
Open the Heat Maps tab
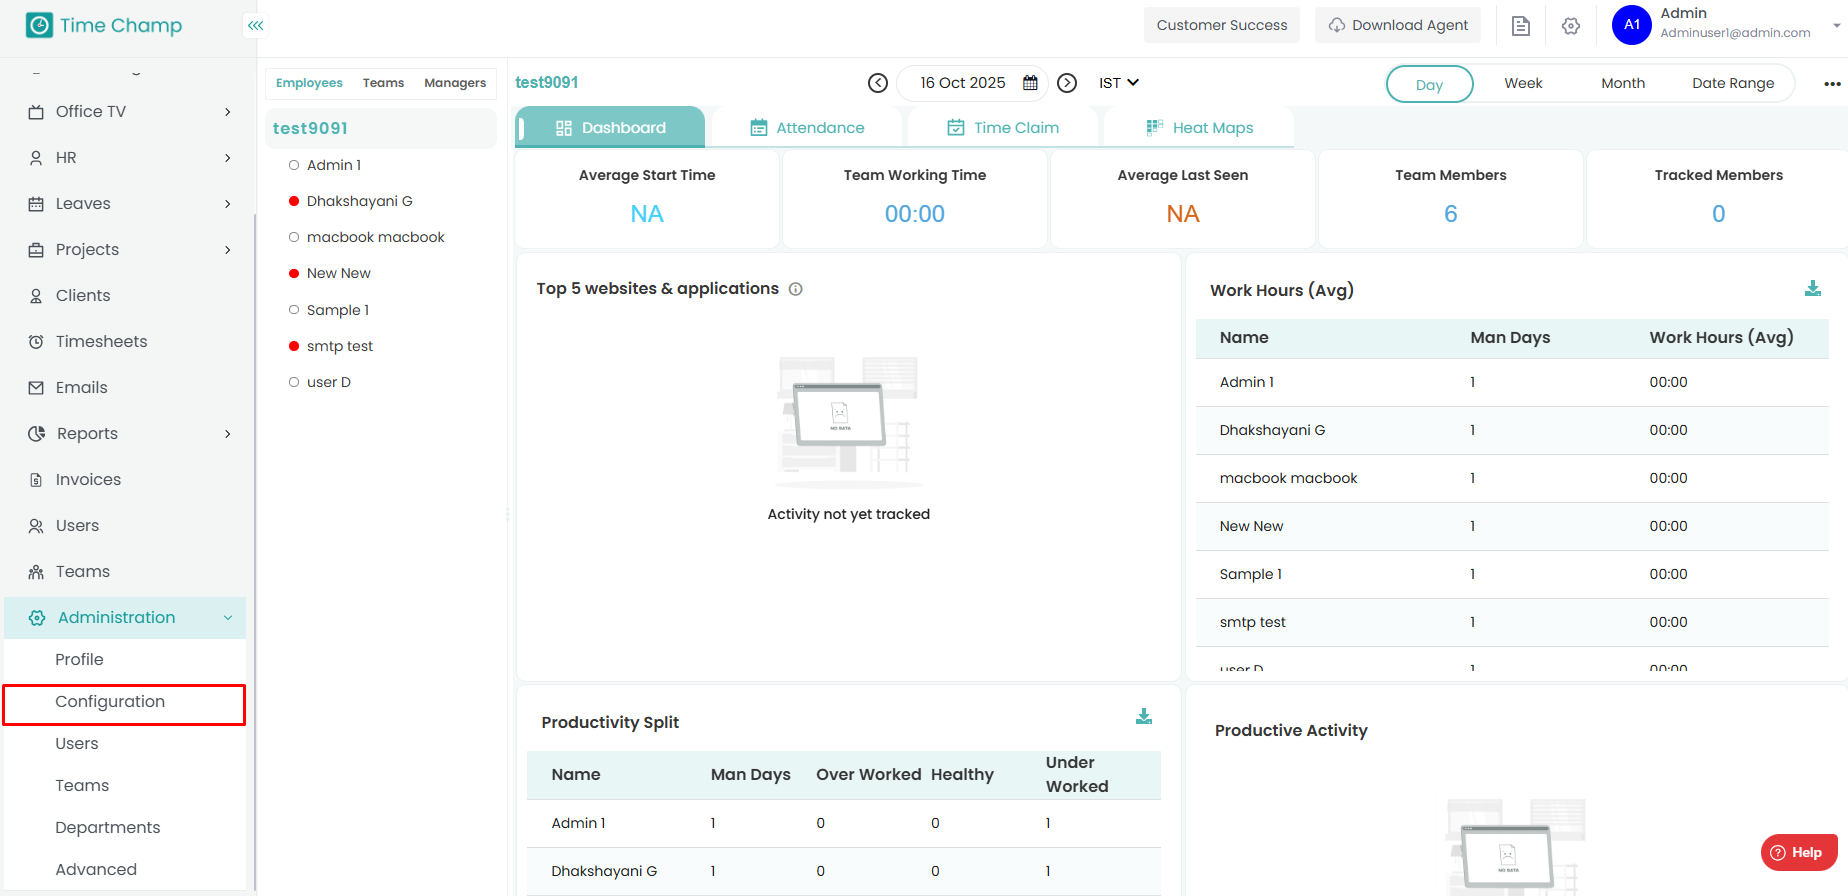tap(1199, 127)
